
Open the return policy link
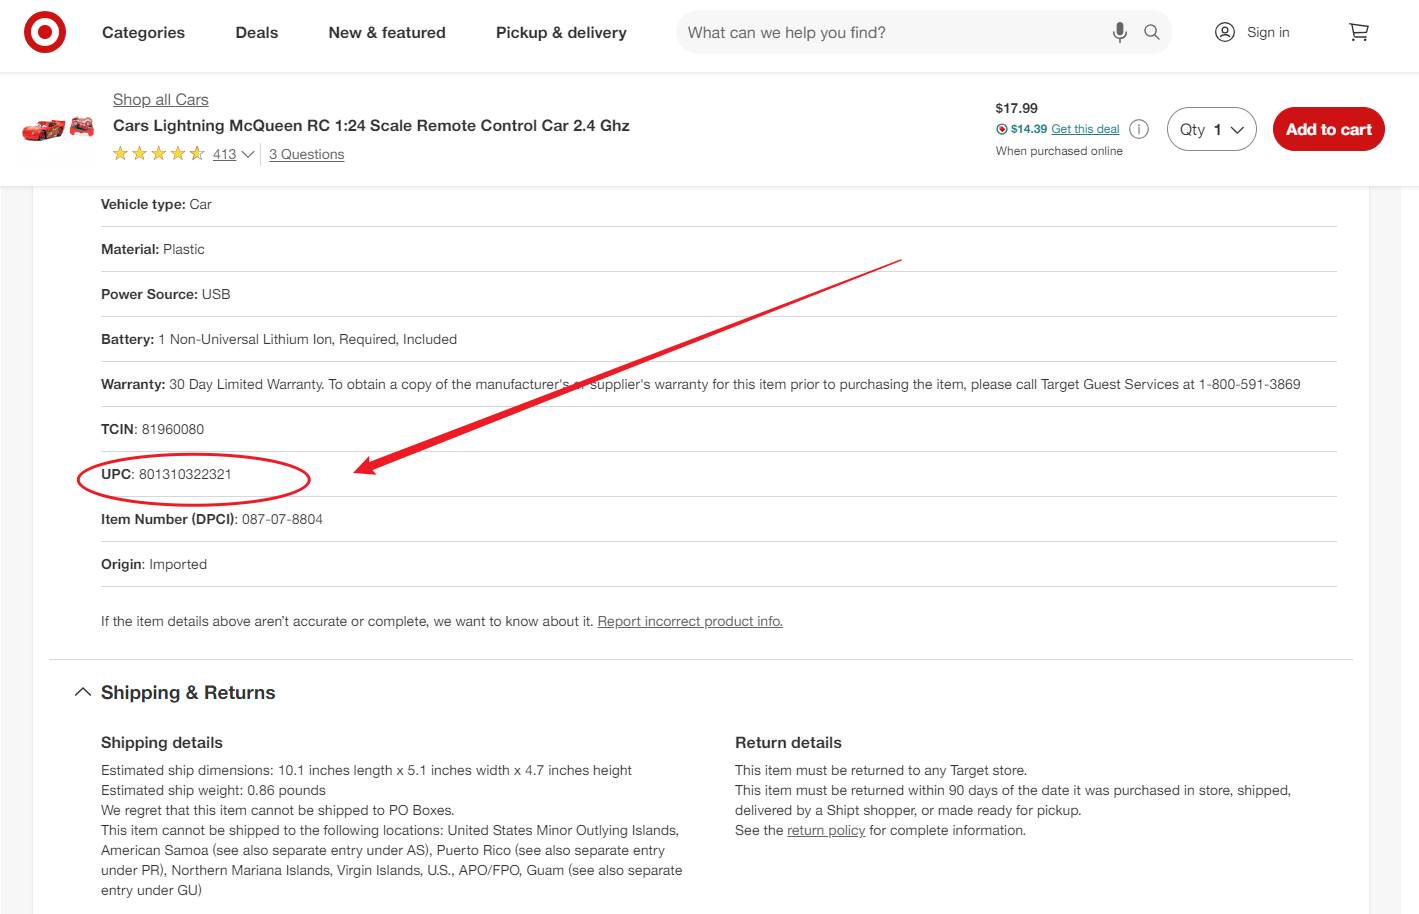coord(826,830)
